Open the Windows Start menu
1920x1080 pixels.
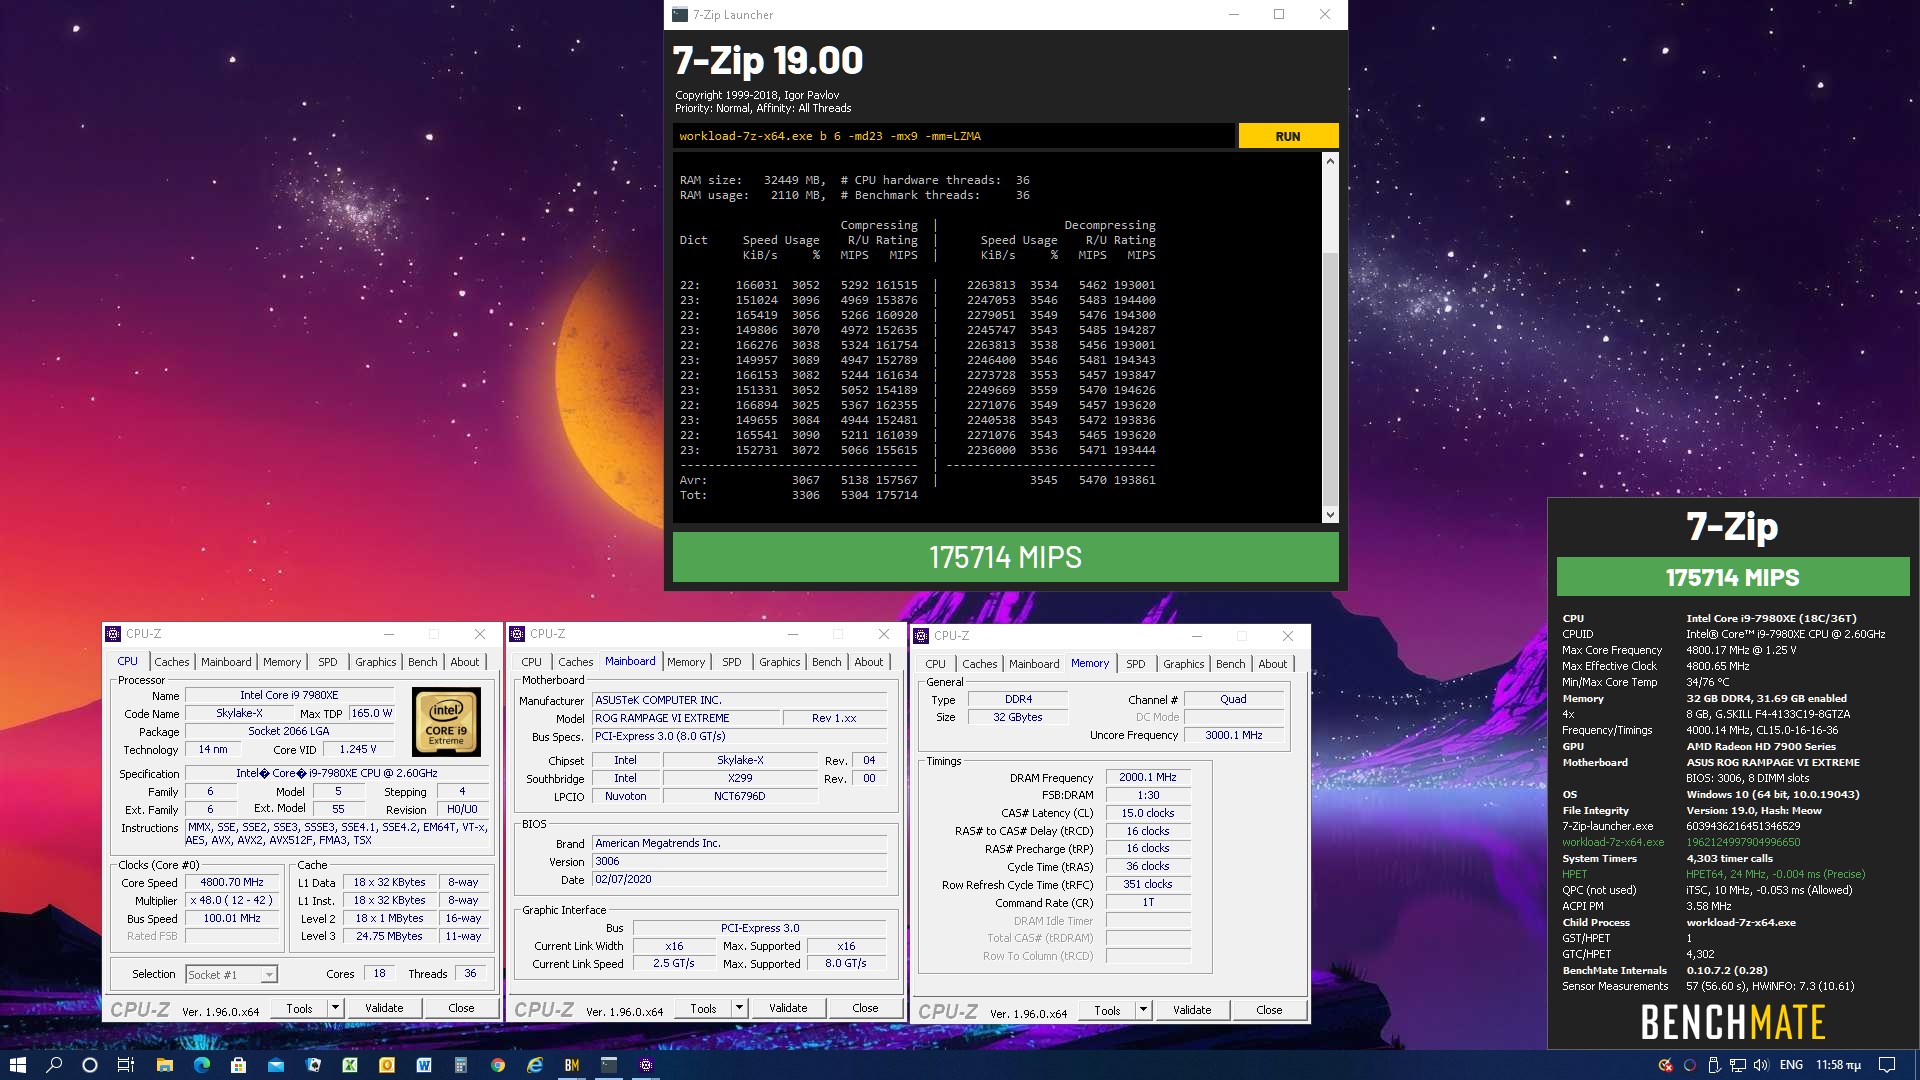[x=17, y=1065]
